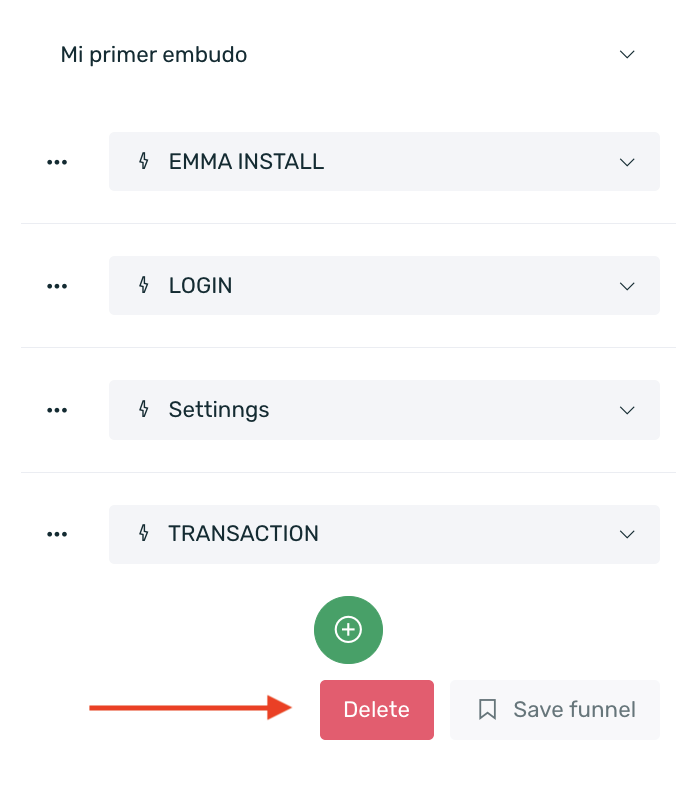Select the Mi primer embudo funnel name

point(154,54)
